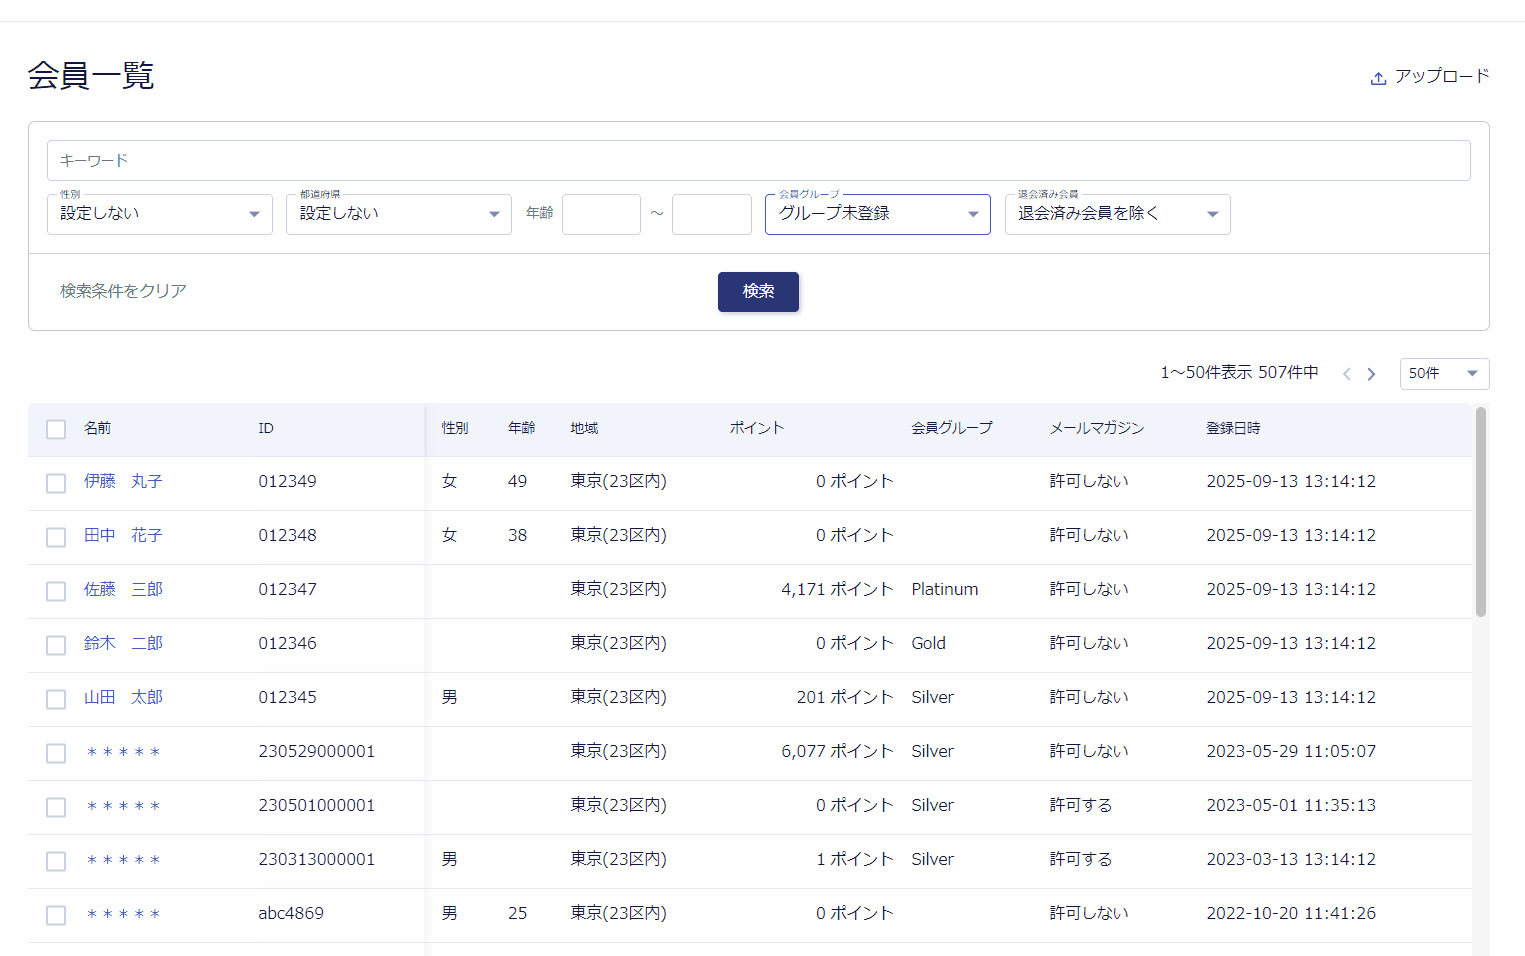Select the row with ID 230529000001

tap(56, 753)
